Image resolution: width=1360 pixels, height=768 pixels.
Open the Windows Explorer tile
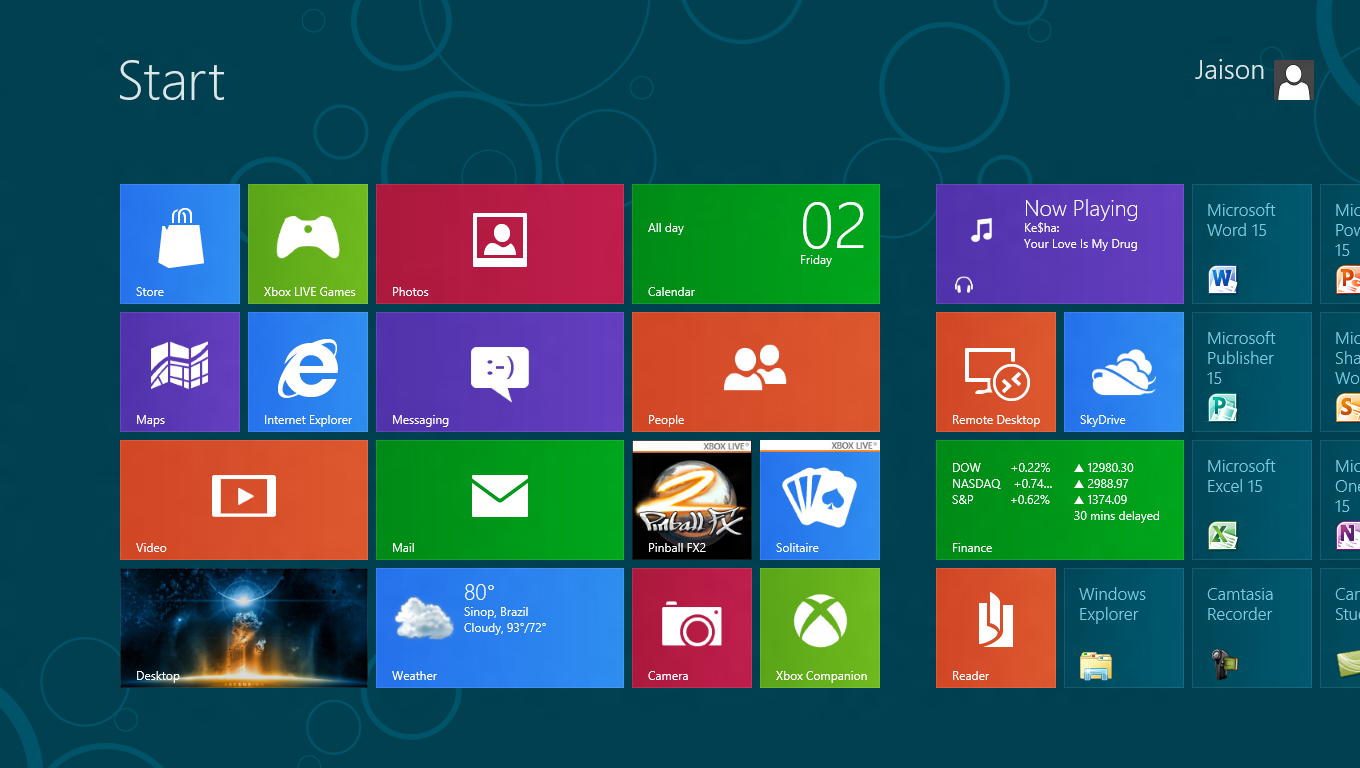1124,628
